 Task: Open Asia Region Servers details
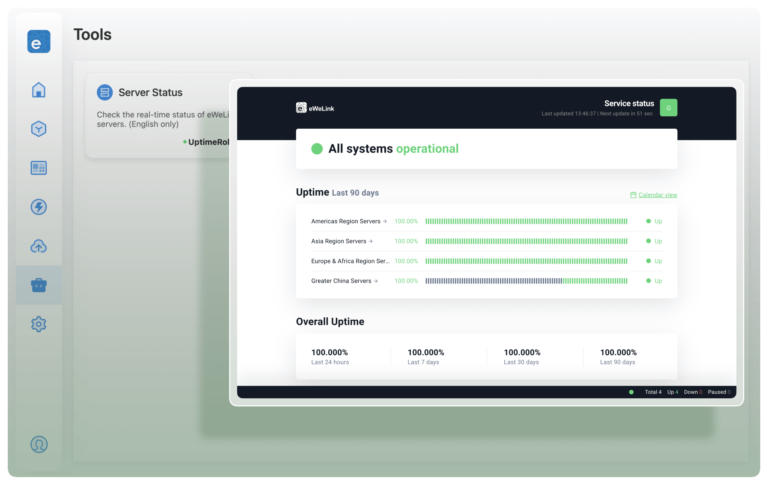coord(342,241)
